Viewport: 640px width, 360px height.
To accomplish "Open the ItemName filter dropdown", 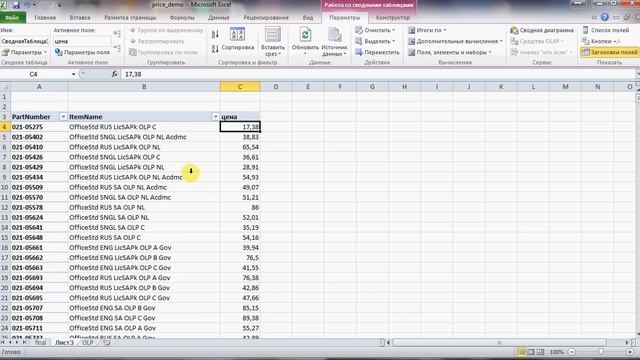I will [215, 117].
